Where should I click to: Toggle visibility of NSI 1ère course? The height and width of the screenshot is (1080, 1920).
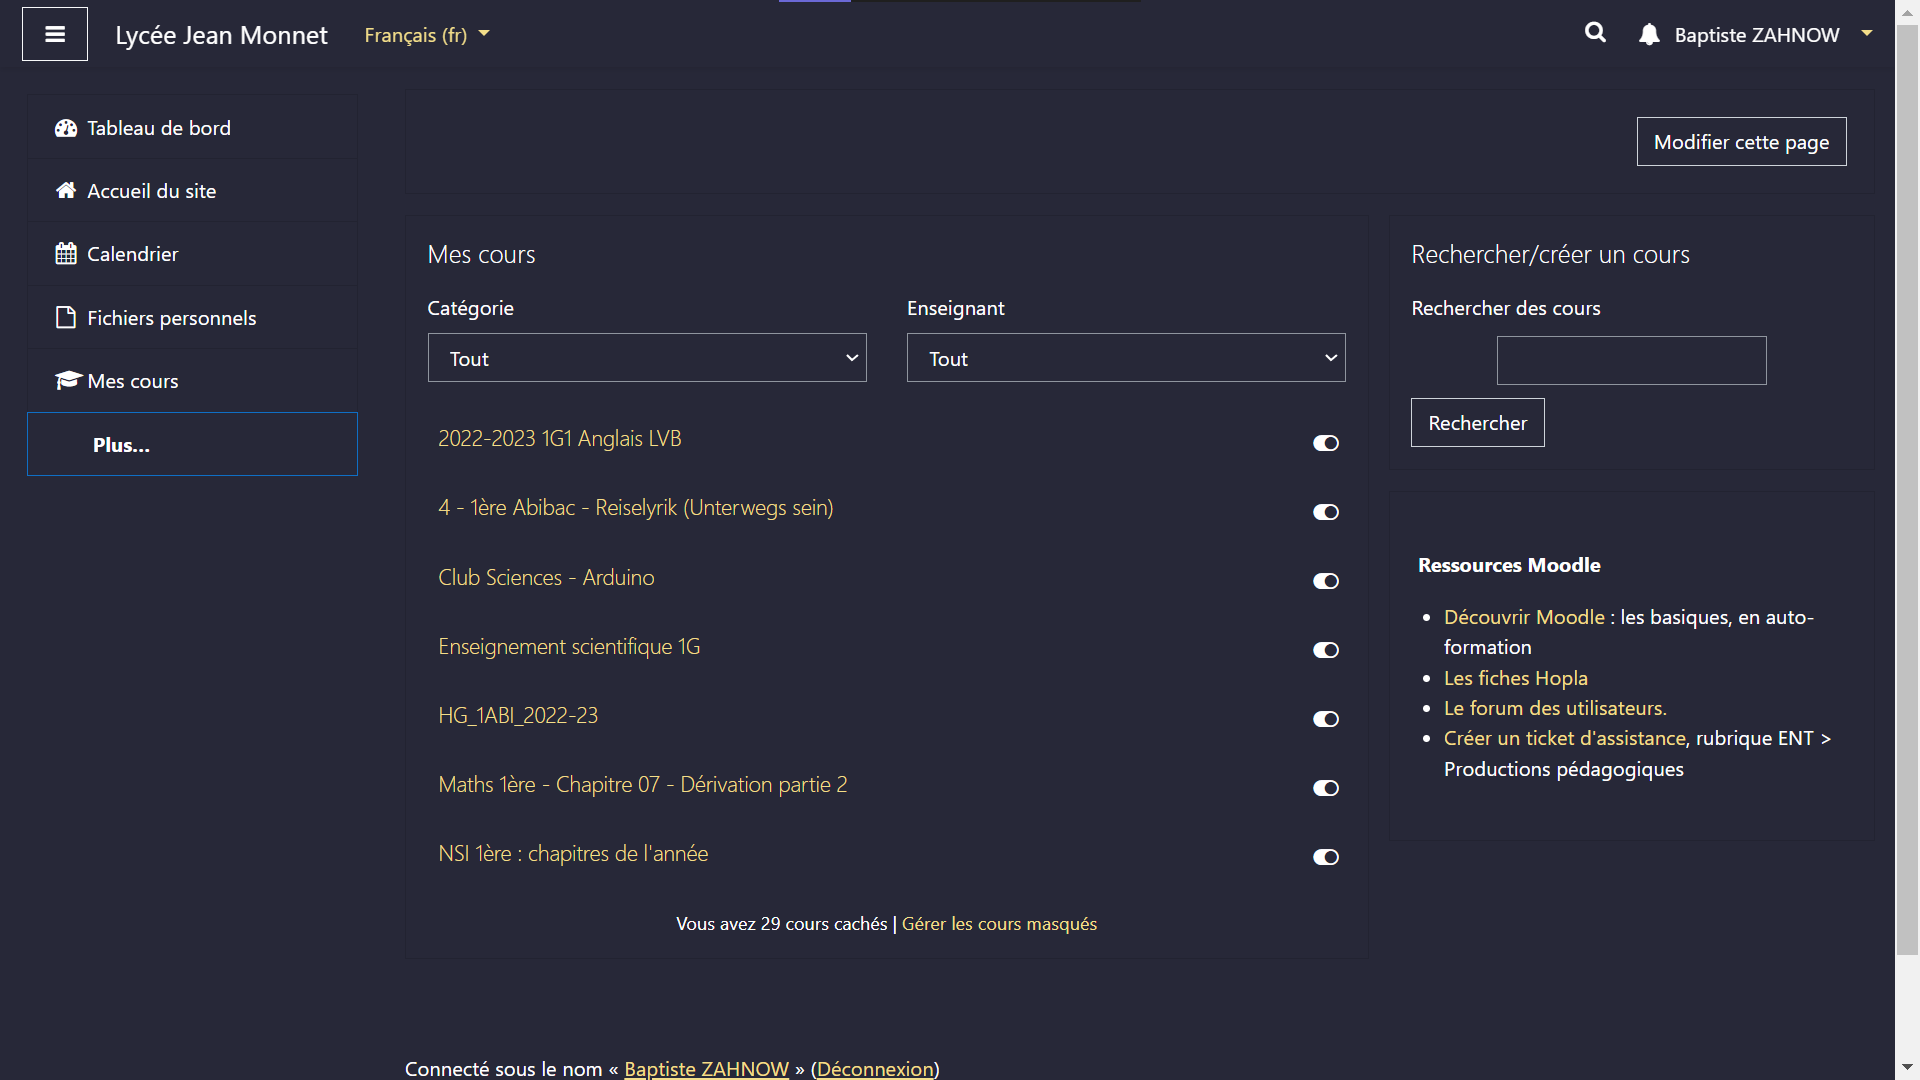(x=1325, y=857)
